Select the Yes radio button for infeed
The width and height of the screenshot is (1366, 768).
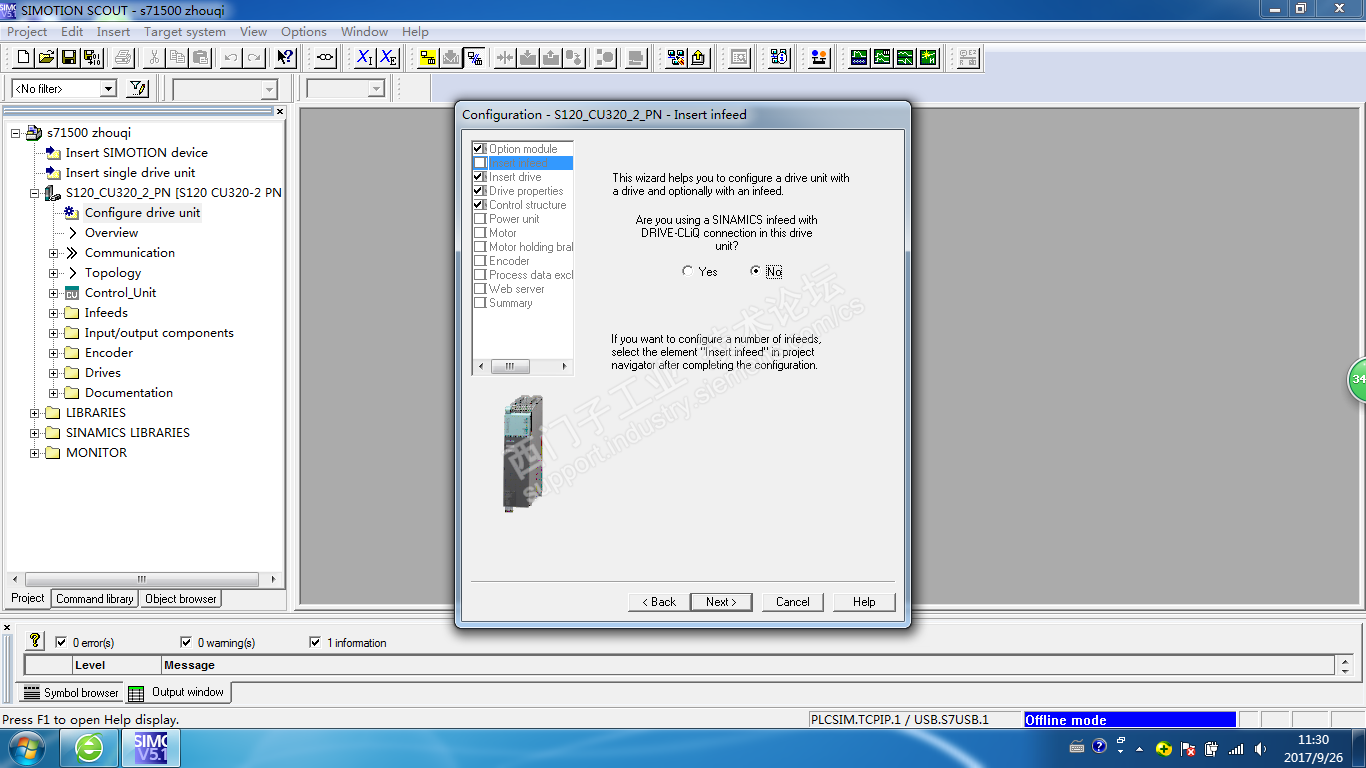coord(688,272)
